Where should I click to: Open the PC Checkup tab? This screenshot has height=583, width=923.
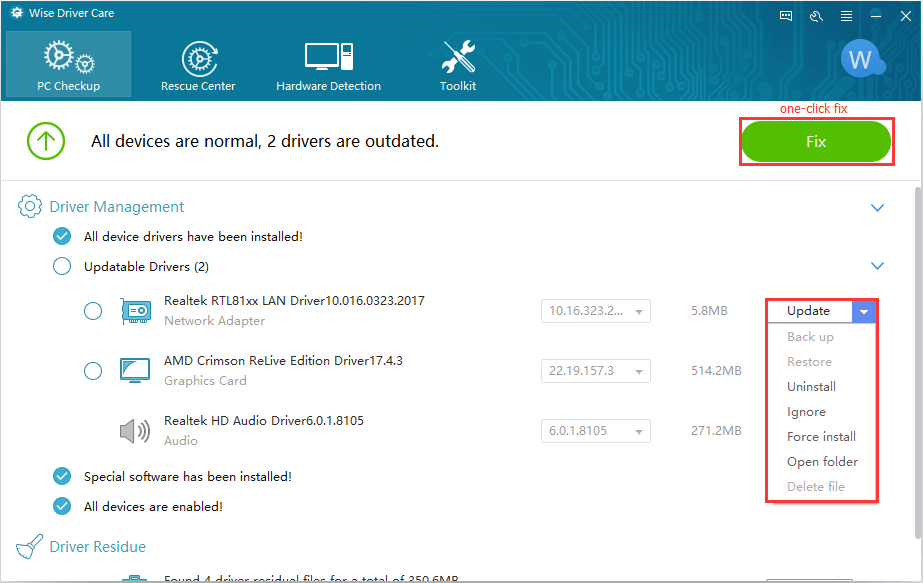[68, 64]
